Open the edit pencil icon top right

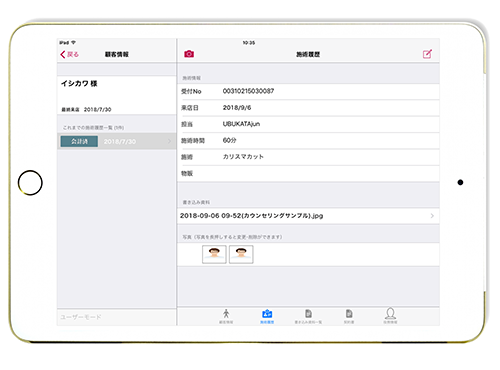click(427, 54)
